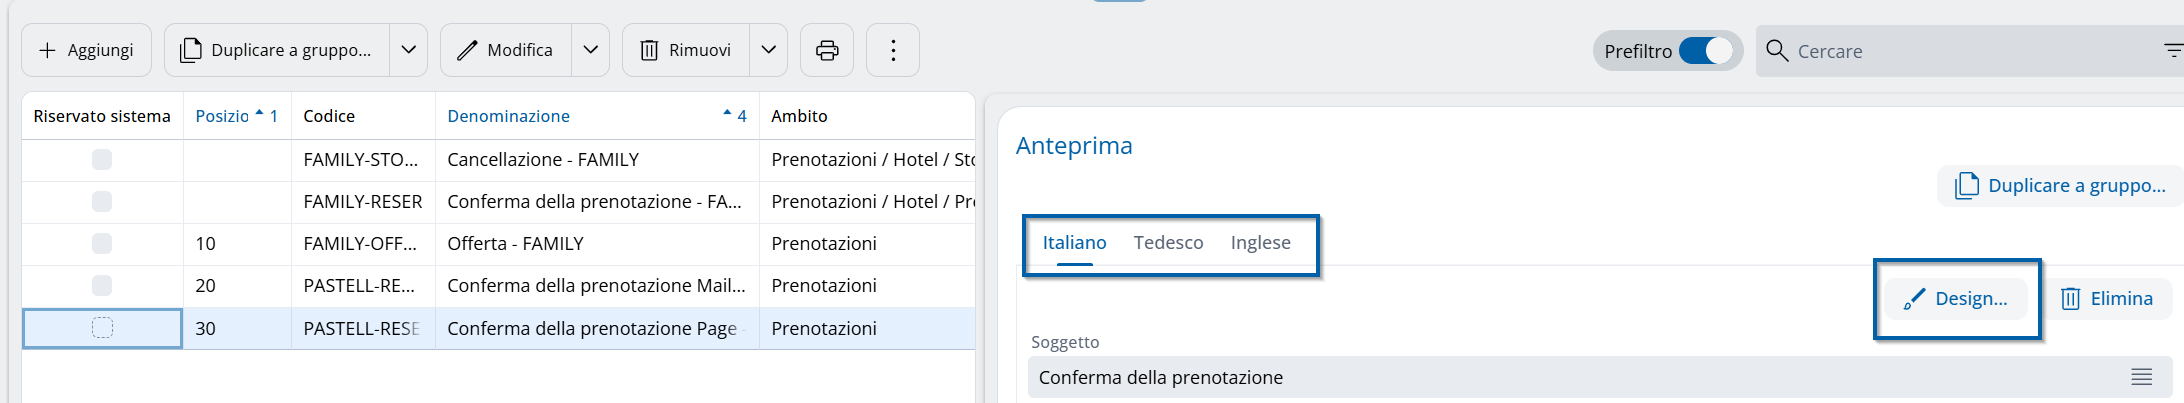Viewport: 2184px width, 403px height.
Task: Switch to the Inglese tab
Action: point(1260,243)
